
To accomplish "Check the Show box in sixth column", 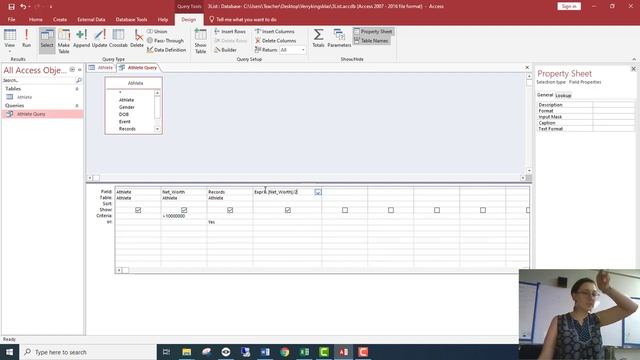I will (x=391, y=210).
